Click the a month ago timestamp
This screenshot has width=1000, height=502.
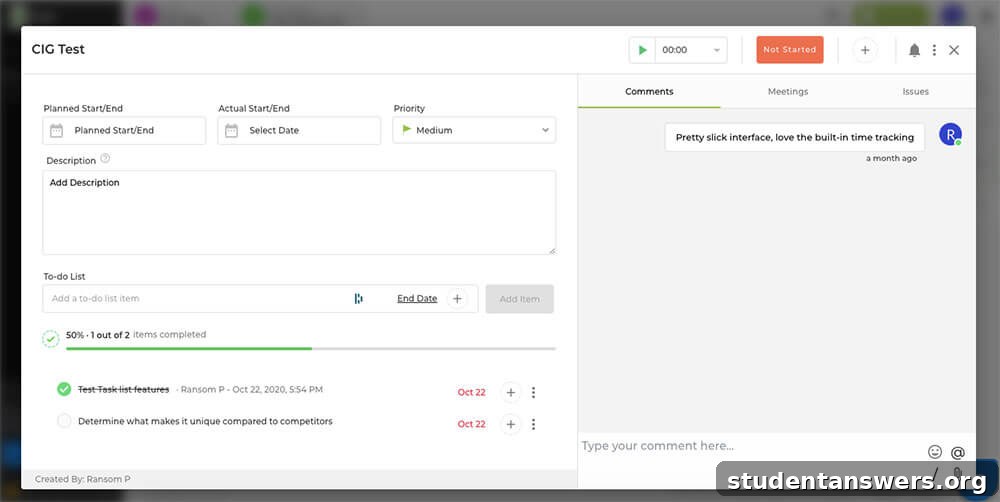click(891, 158)
